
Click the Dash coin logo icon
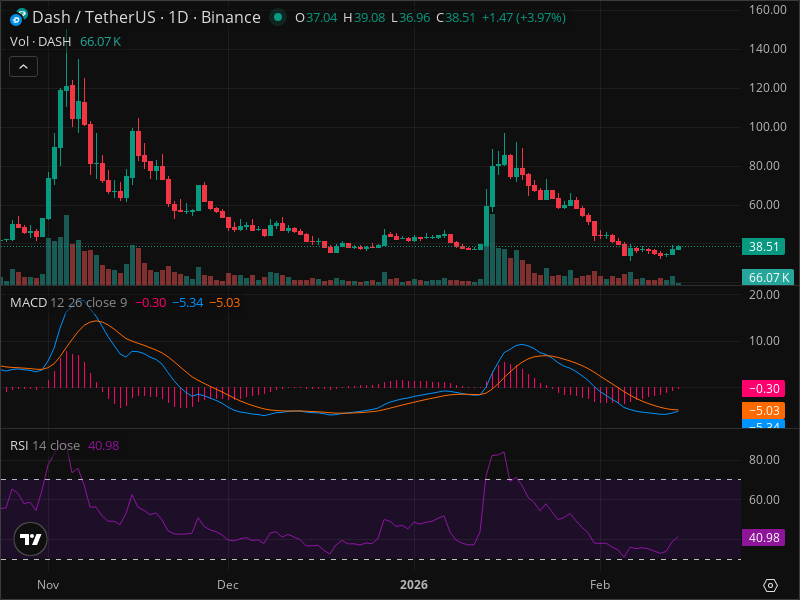tap(18, 17)
